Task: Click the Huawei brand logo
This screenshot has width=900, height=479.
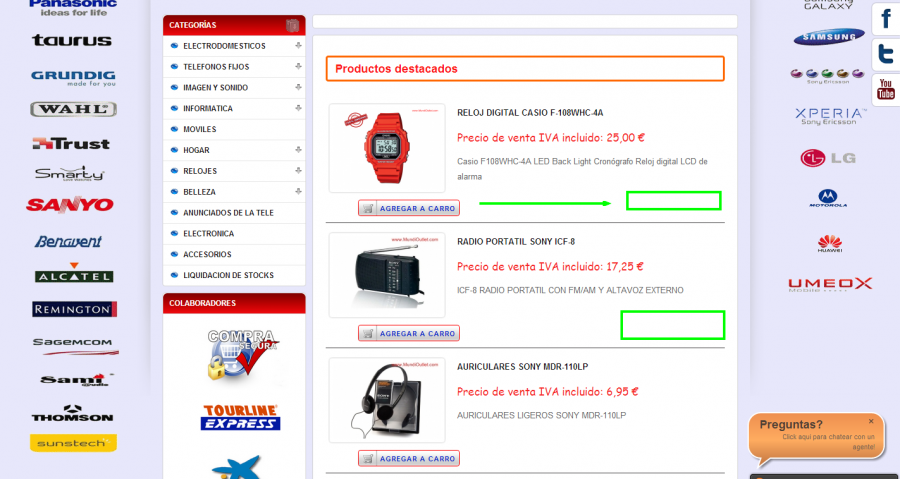Action: [x=830, y=243]
